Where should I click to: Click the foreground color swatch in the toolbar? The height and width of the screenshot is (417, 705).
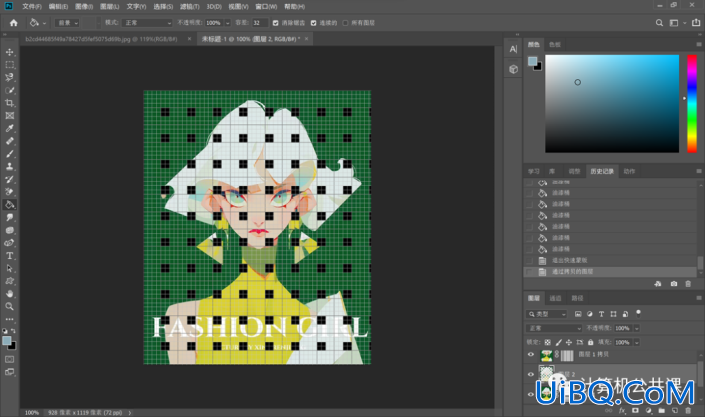coord(7,341)
